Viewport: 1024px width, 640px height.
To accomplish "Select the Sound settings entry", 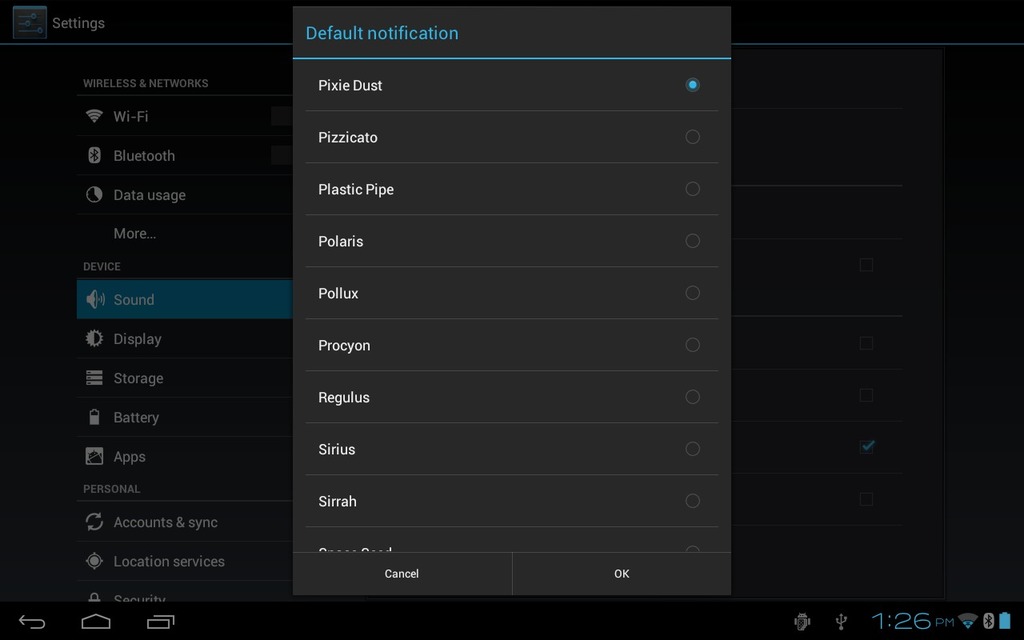I will pyautogui.click(x=184, y=299).
